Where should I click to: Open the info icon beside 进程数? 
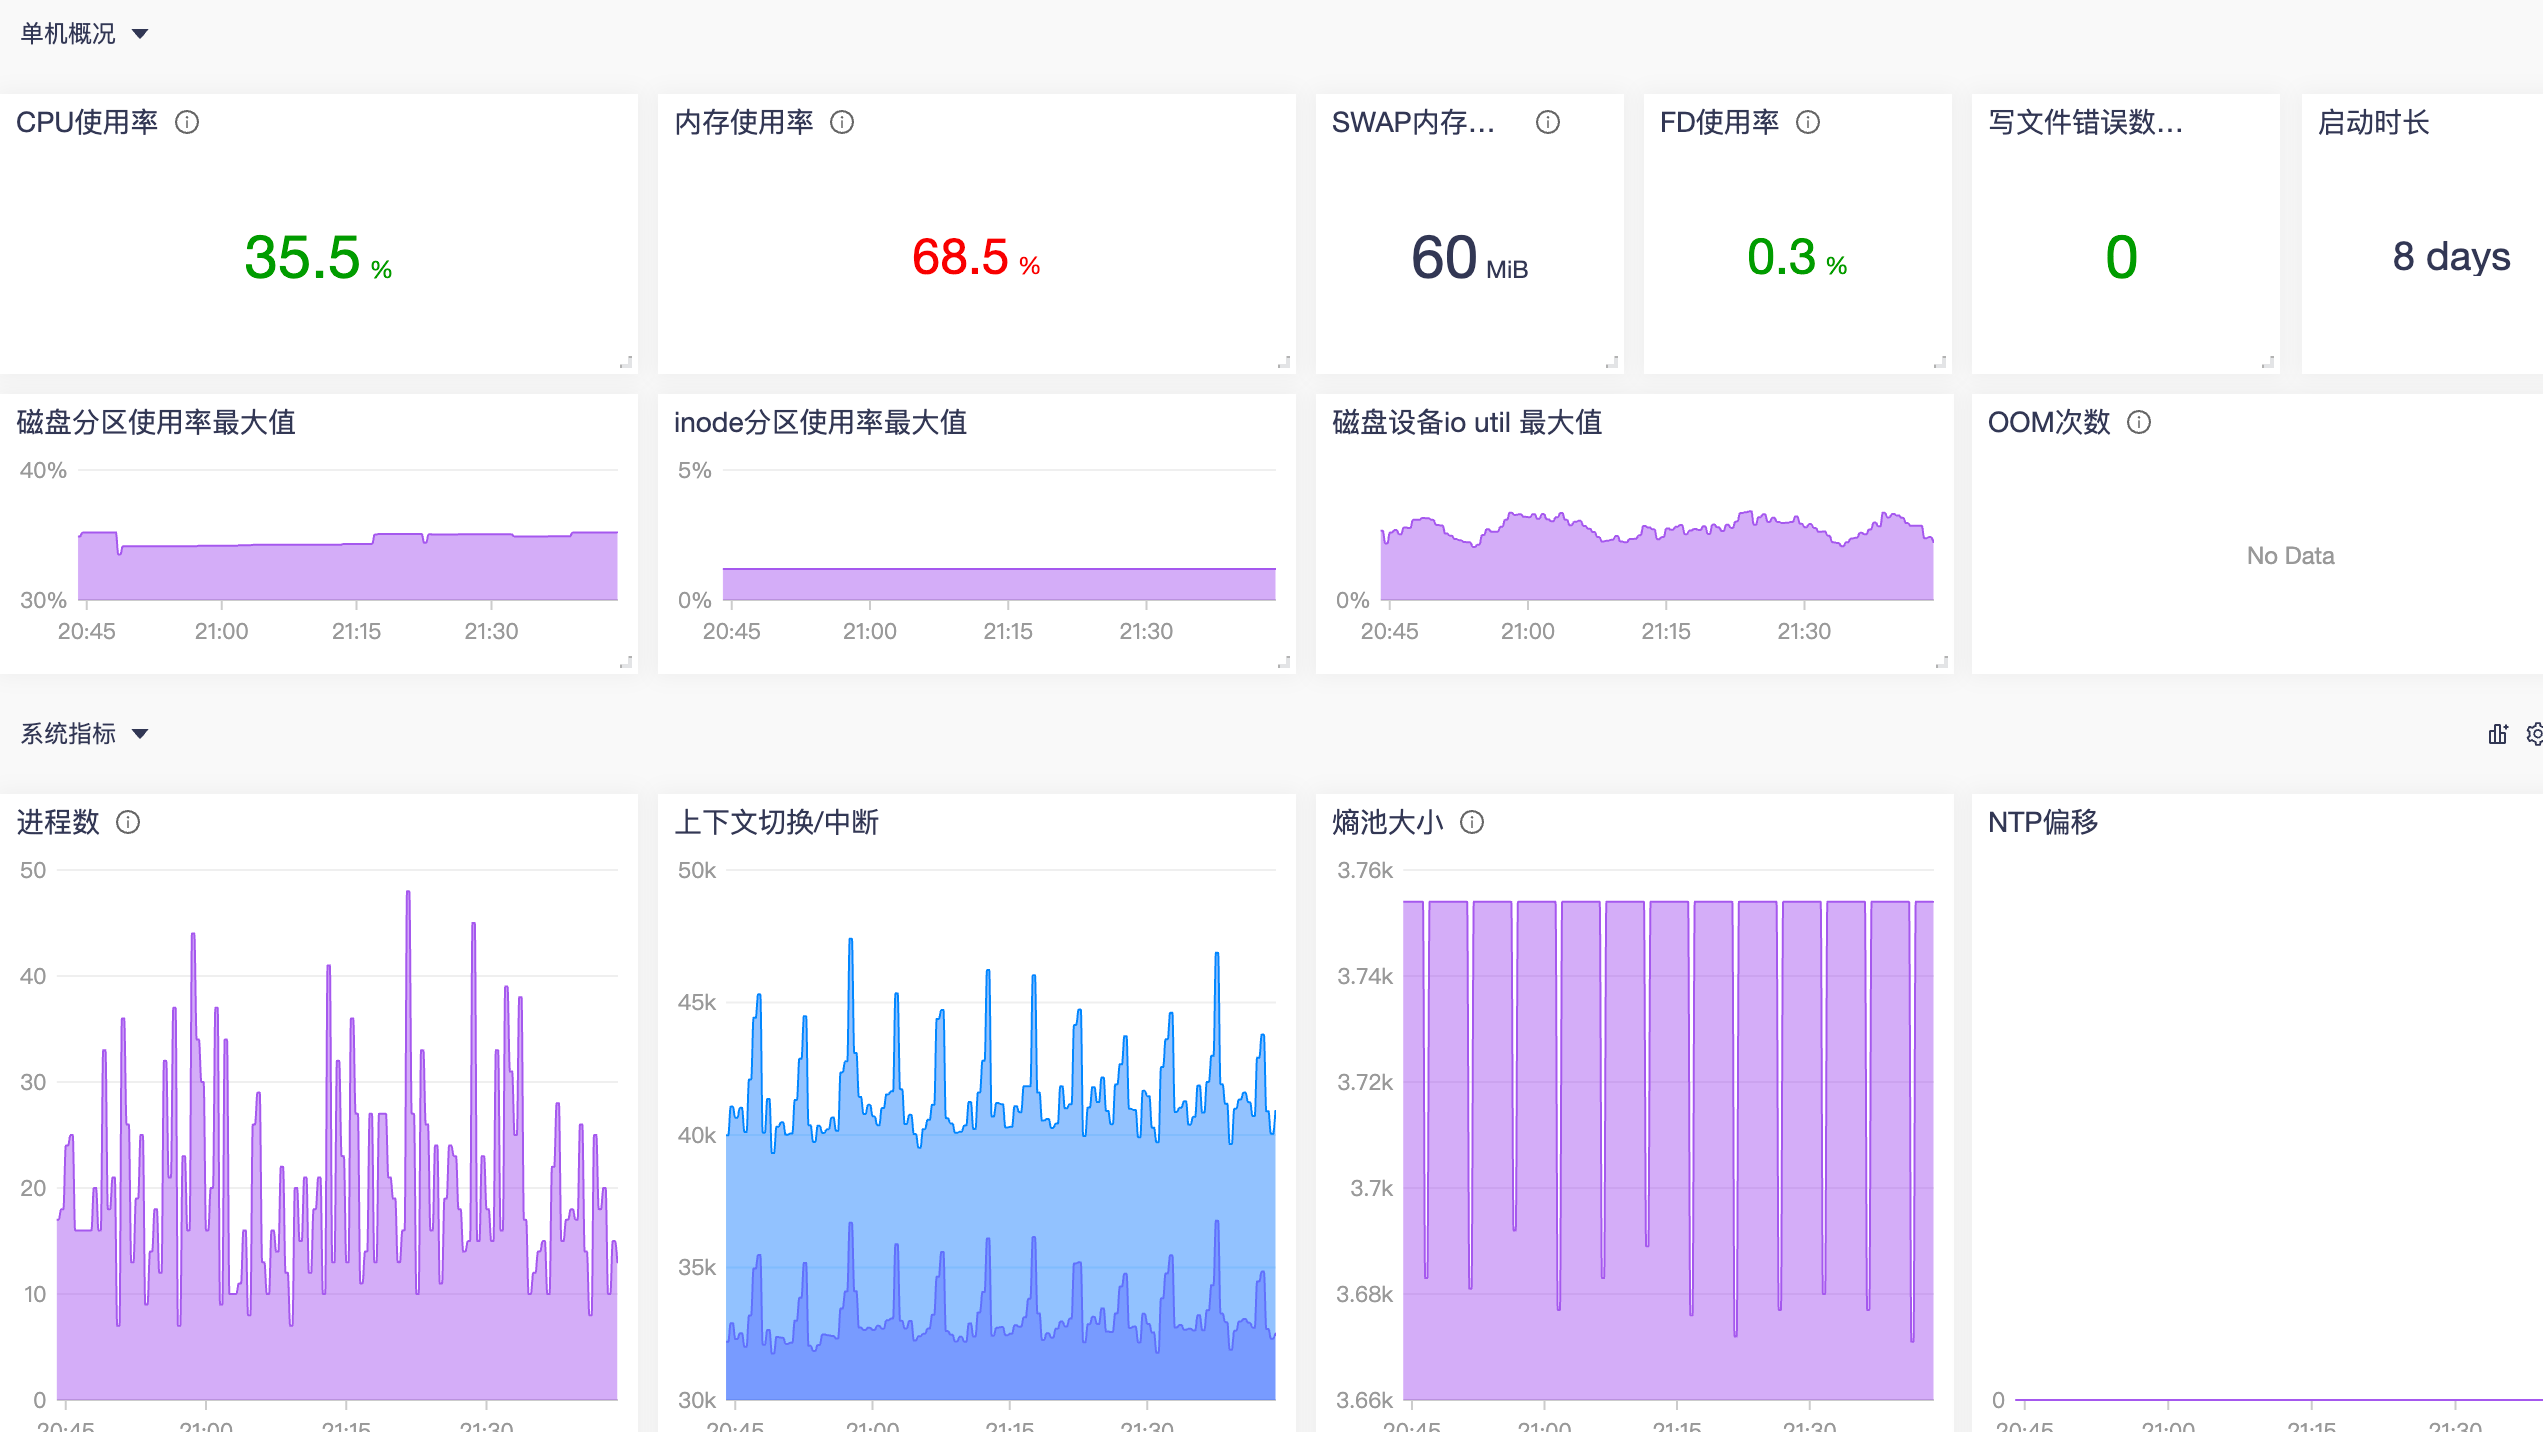click(128, 822)
